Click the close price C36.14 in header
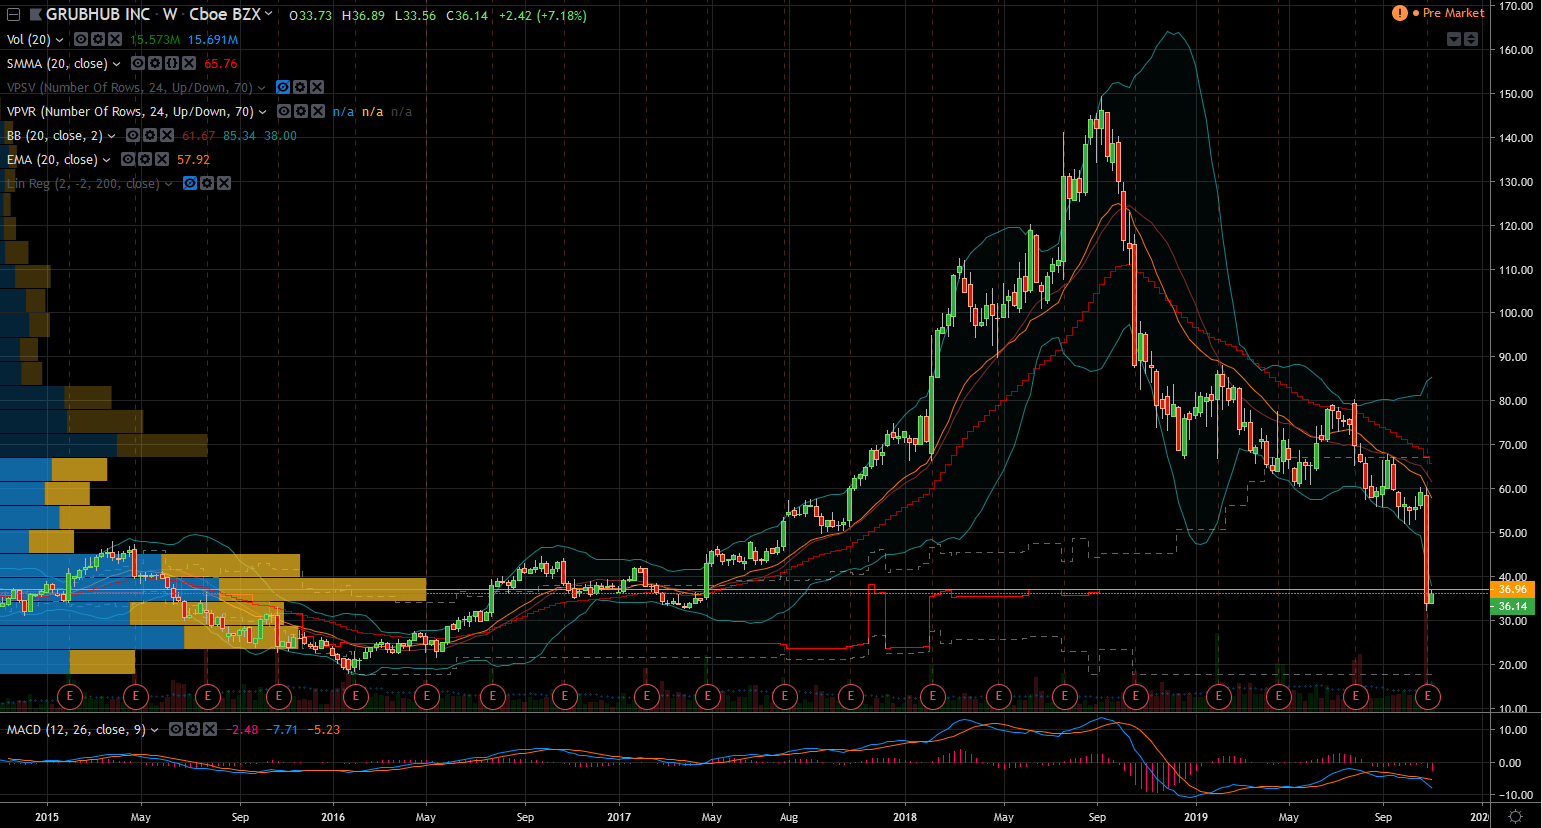 click(x=467, y=16)
